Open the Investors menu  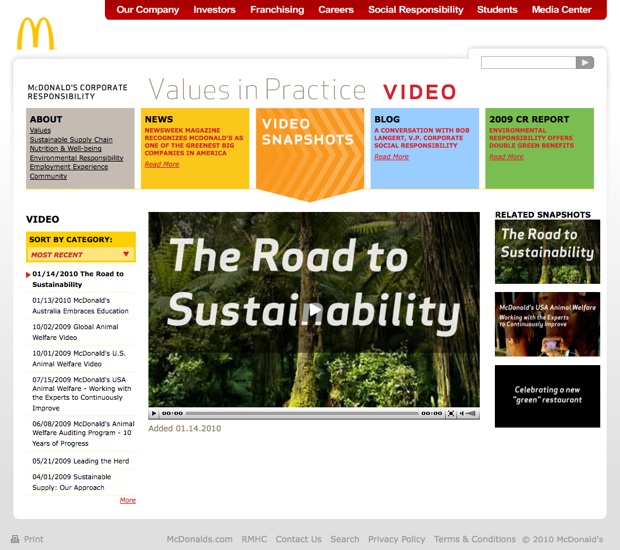coord(214,10)
